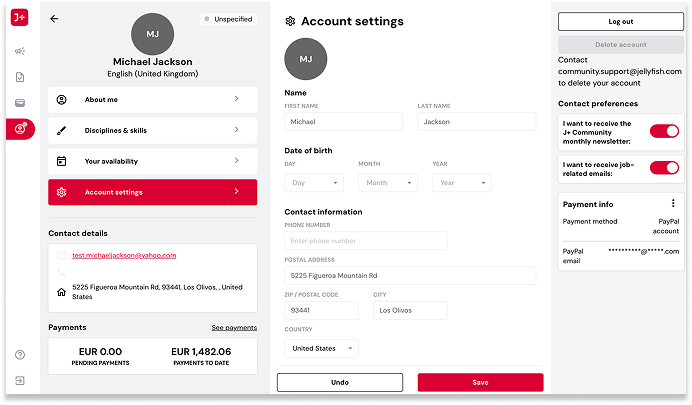This screenshot has width=692, height=405.
Task: Click the Postal address input field
Action: 410,276
